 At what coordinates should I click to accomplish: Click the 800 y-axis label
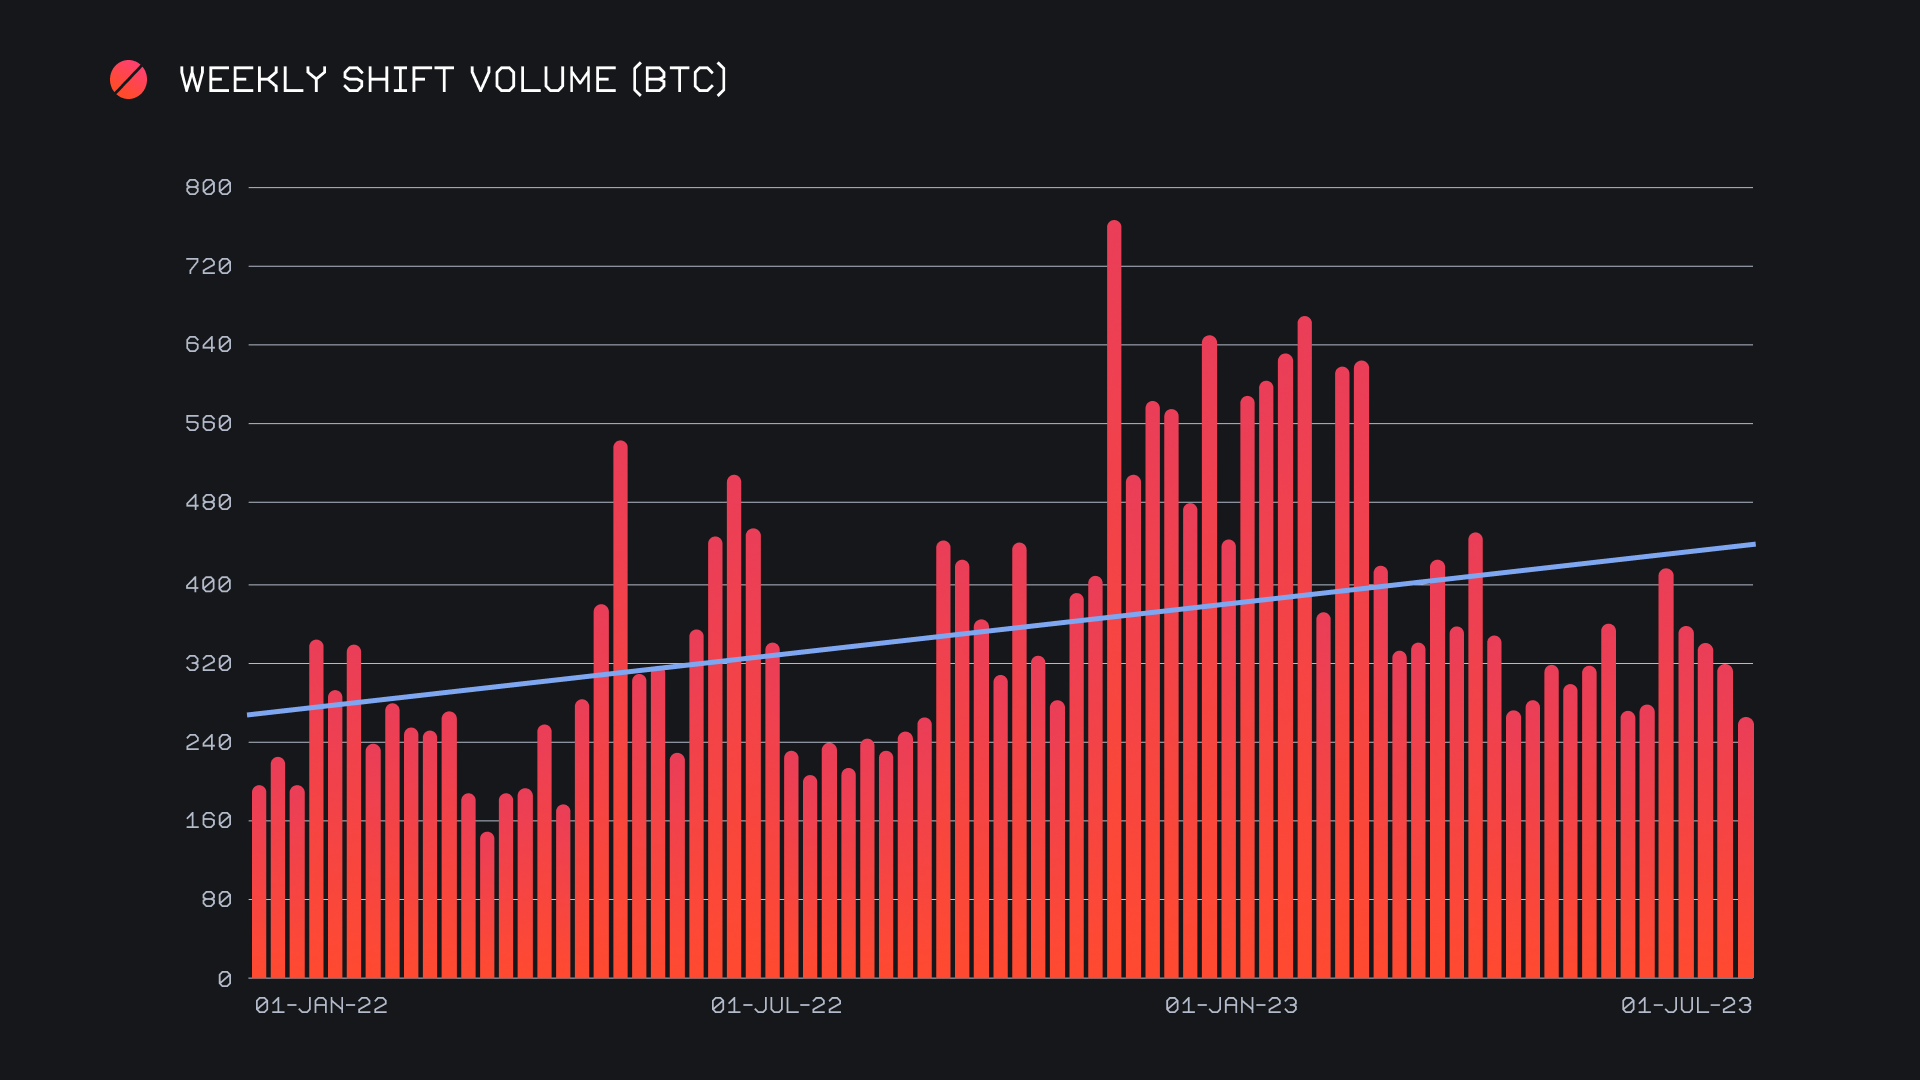point(208,188)
